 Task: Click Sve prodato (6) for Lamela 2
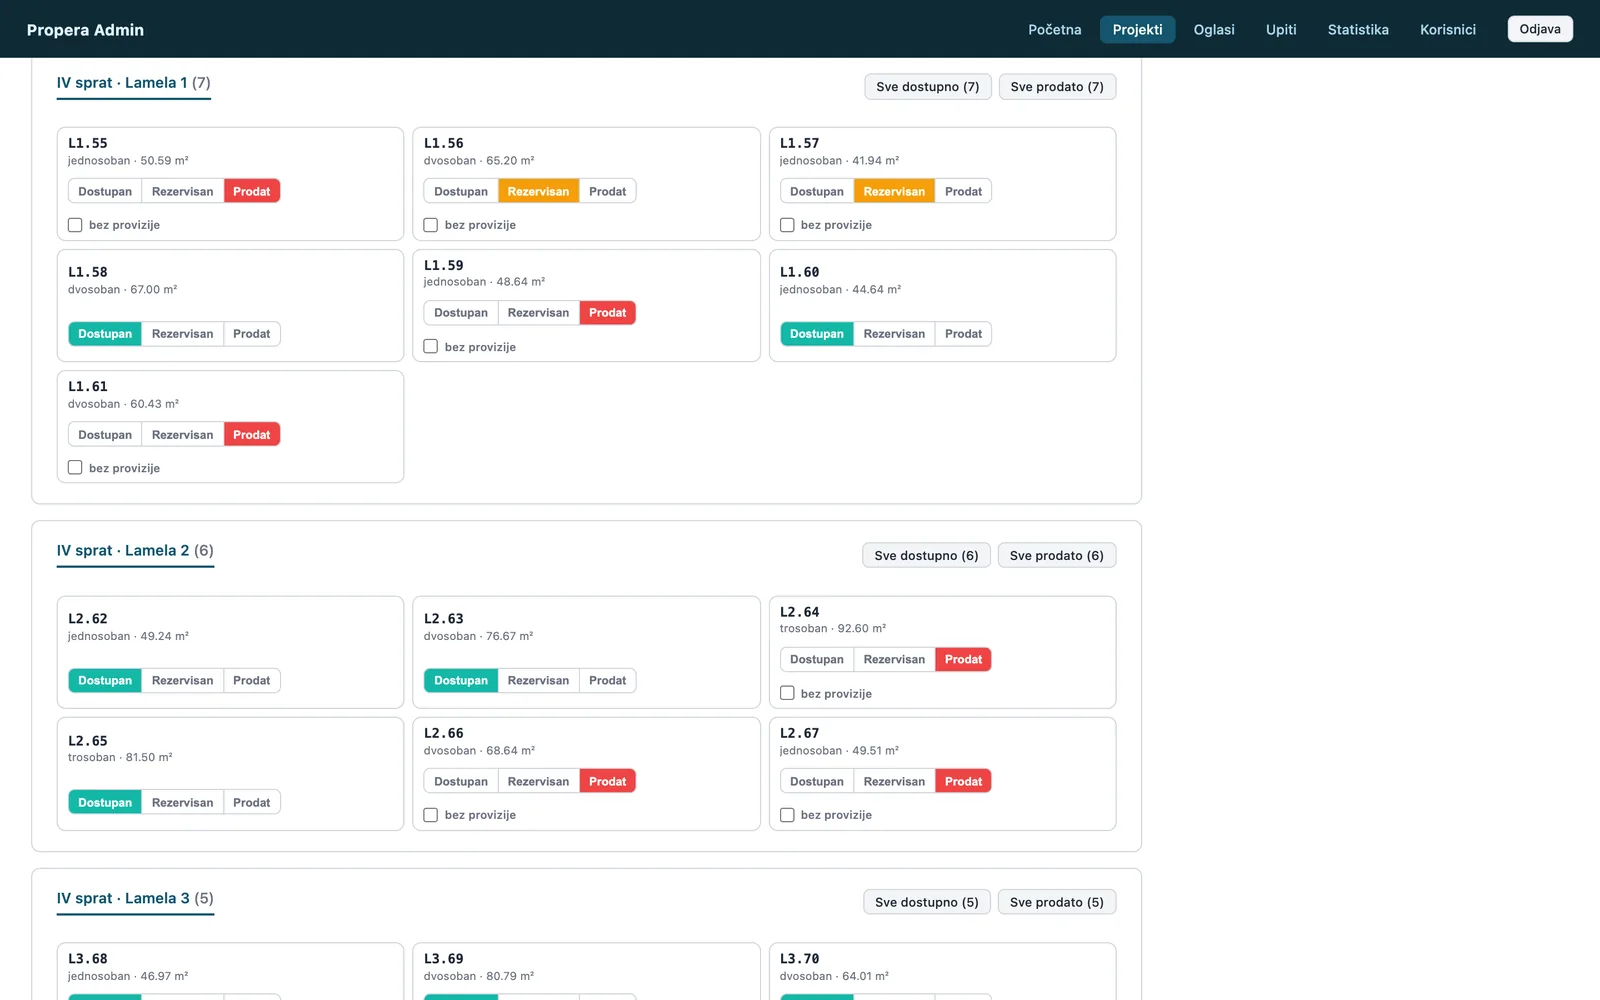(x=1057, y=556)
